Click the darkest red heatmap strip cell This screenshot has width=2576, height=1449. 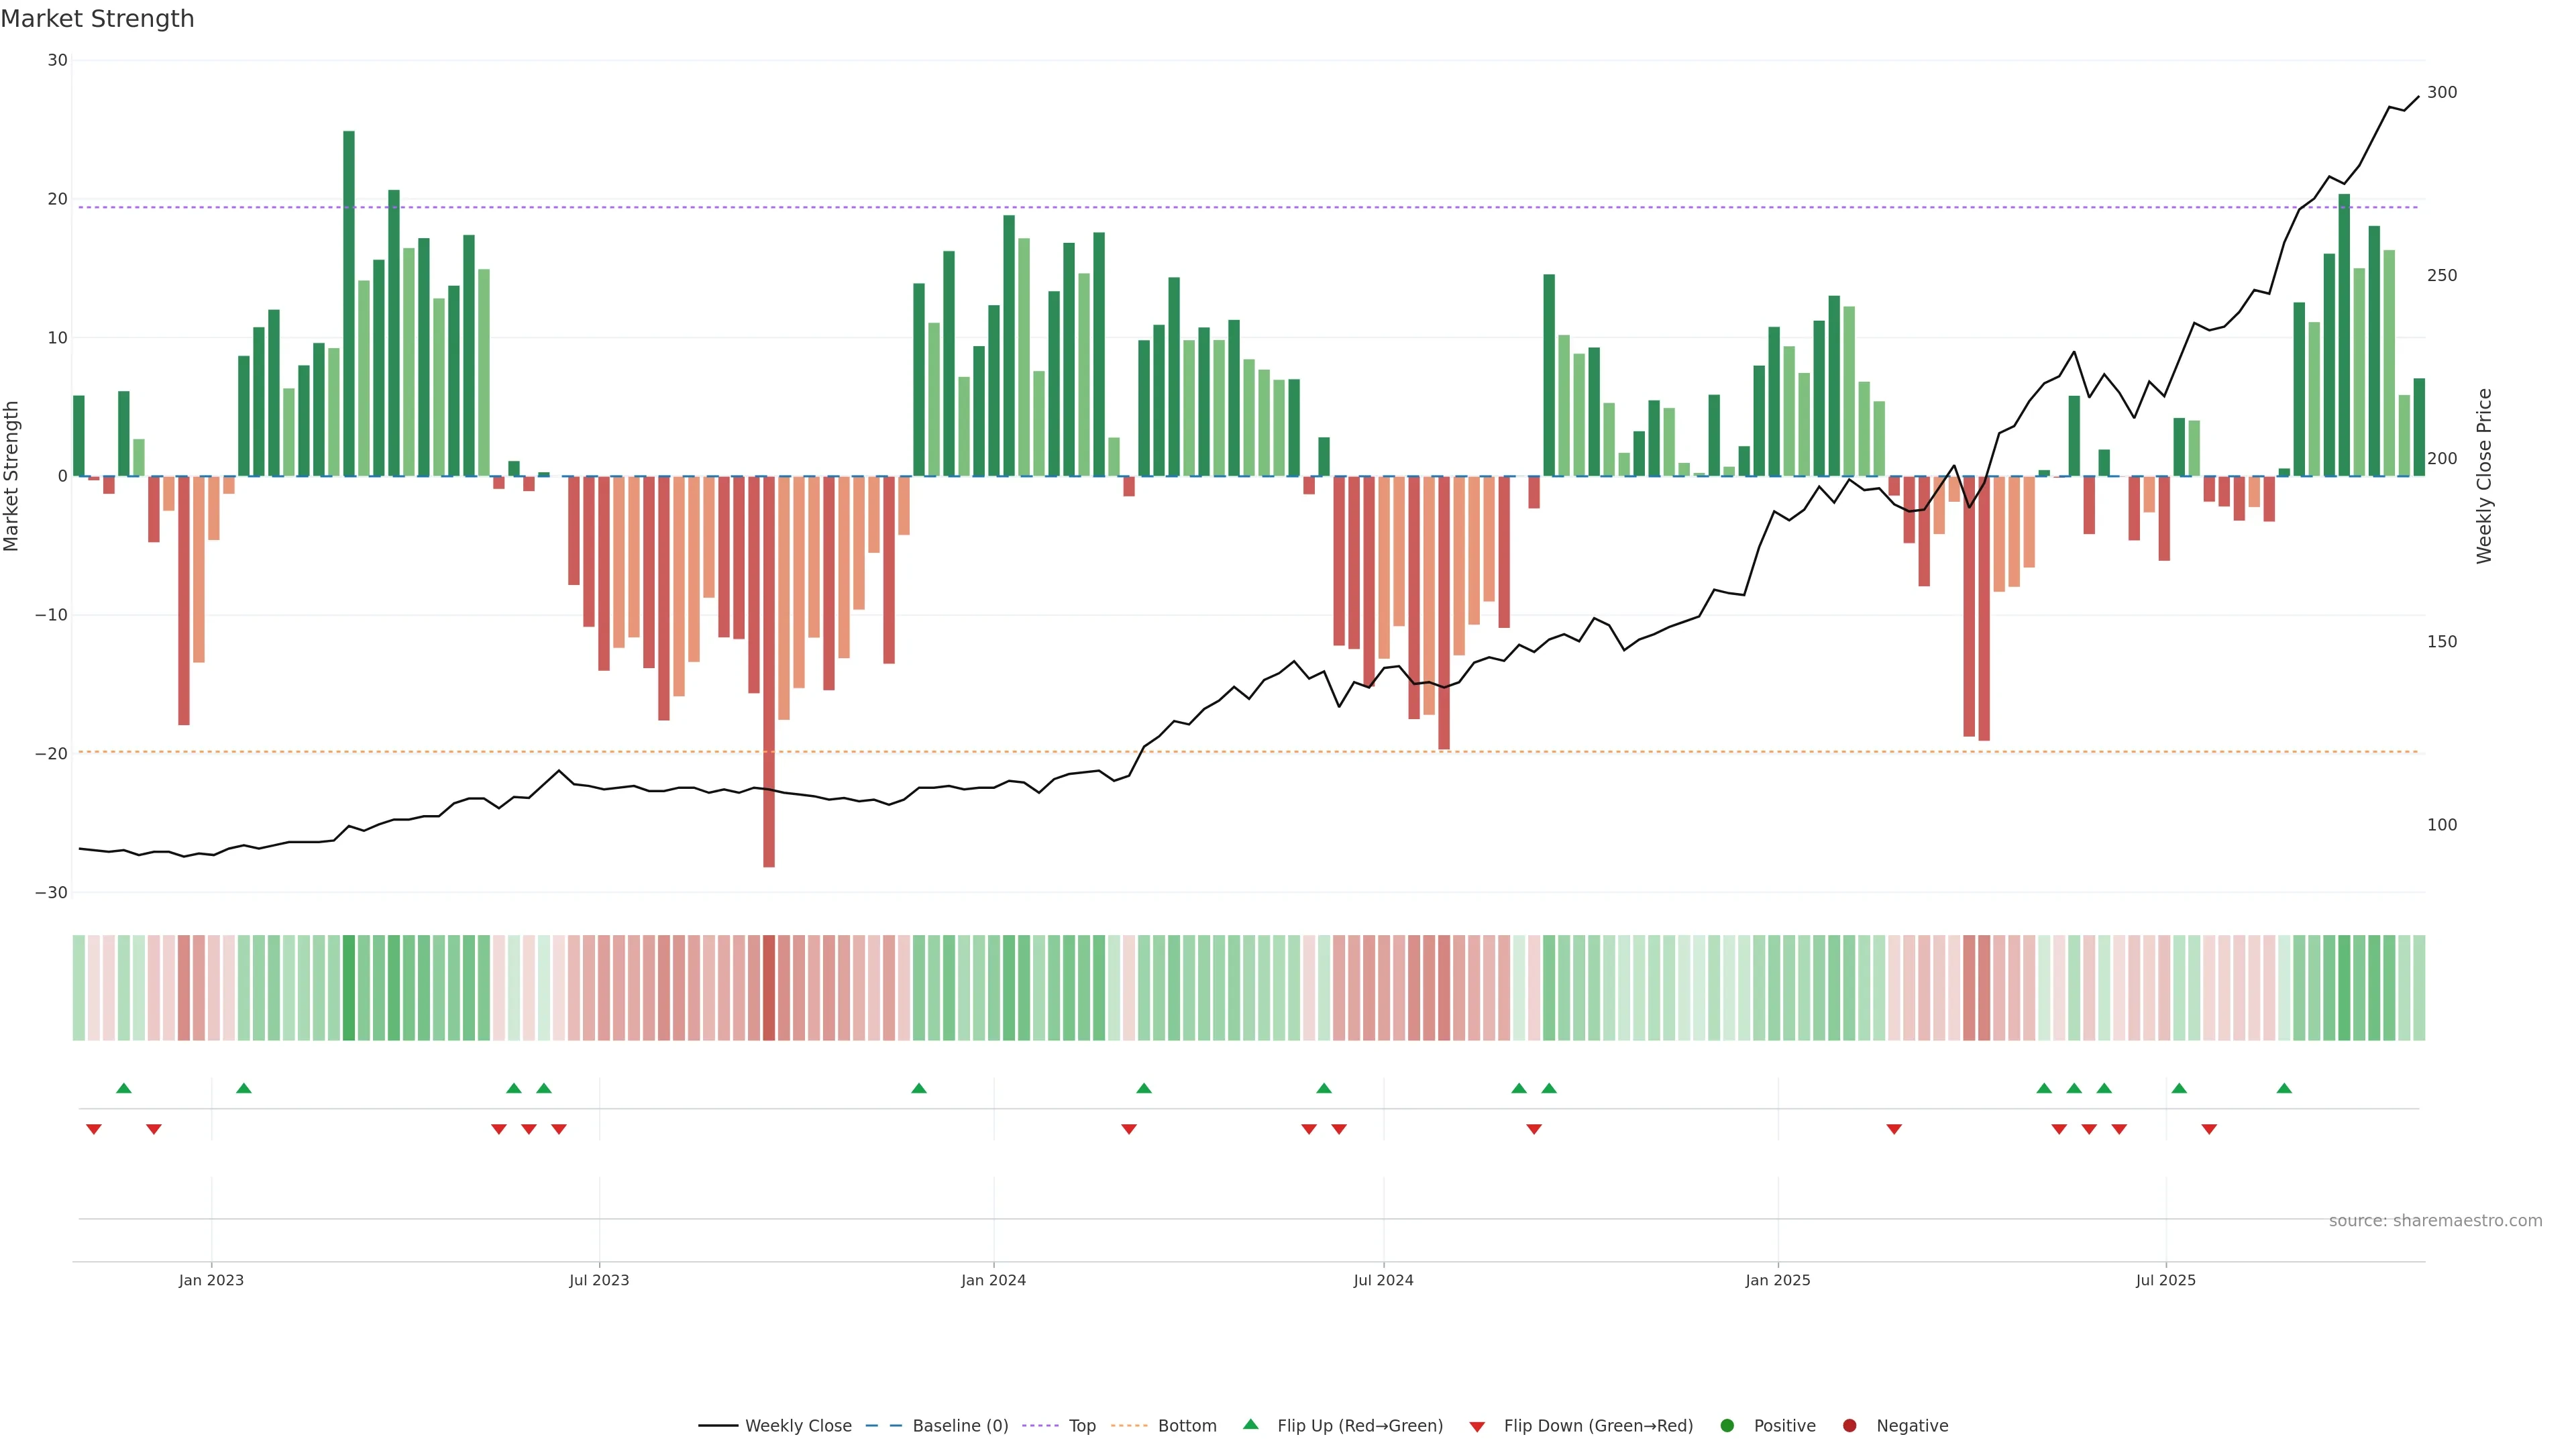pos(769,988)
